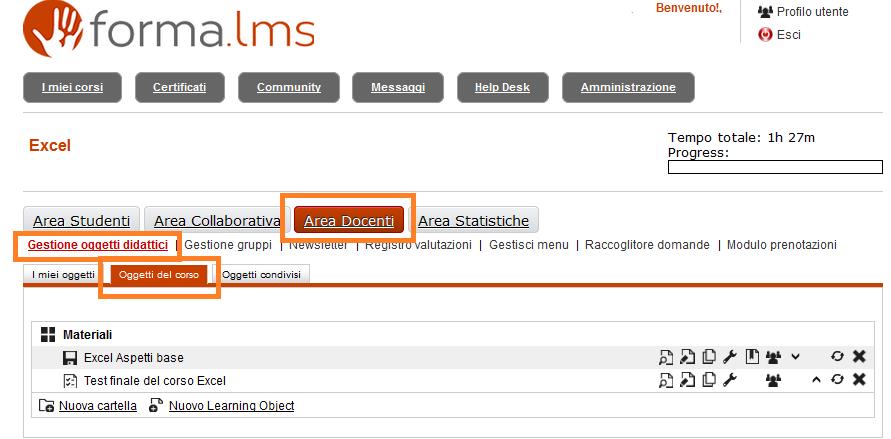This screenshot has height=439, width=891.
Task: Open users access icon for Excel Aspetti base
Action: [x=773, y=357]
